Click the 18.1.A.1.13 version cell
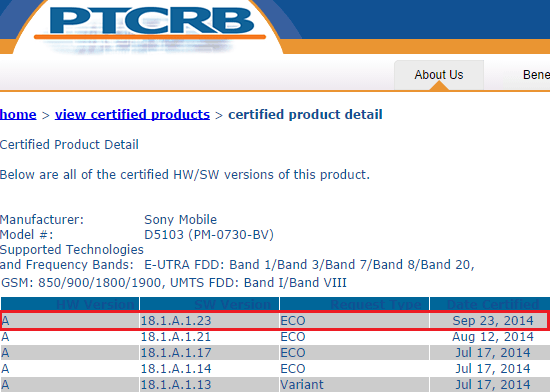This screenshot has height=392, width=550. click(x=209, y=384)
